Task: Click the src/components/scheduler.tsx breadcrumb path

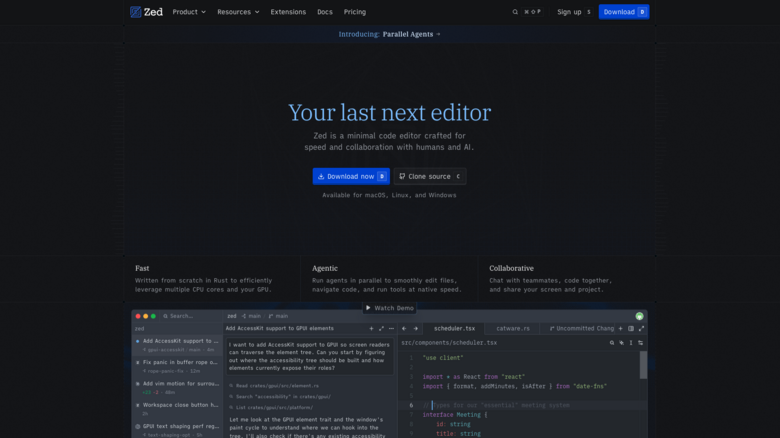Action: tap(449, 343)
